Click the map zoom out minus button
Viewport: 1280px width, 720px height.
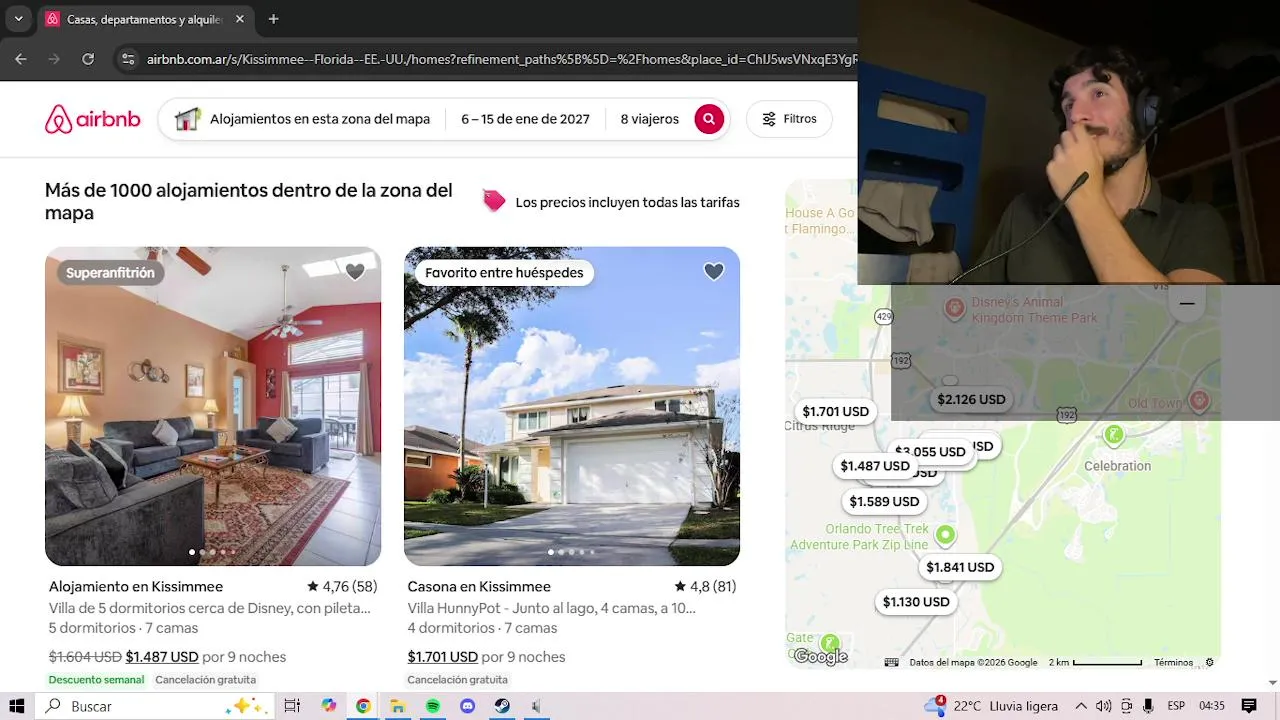[1187, 303]
